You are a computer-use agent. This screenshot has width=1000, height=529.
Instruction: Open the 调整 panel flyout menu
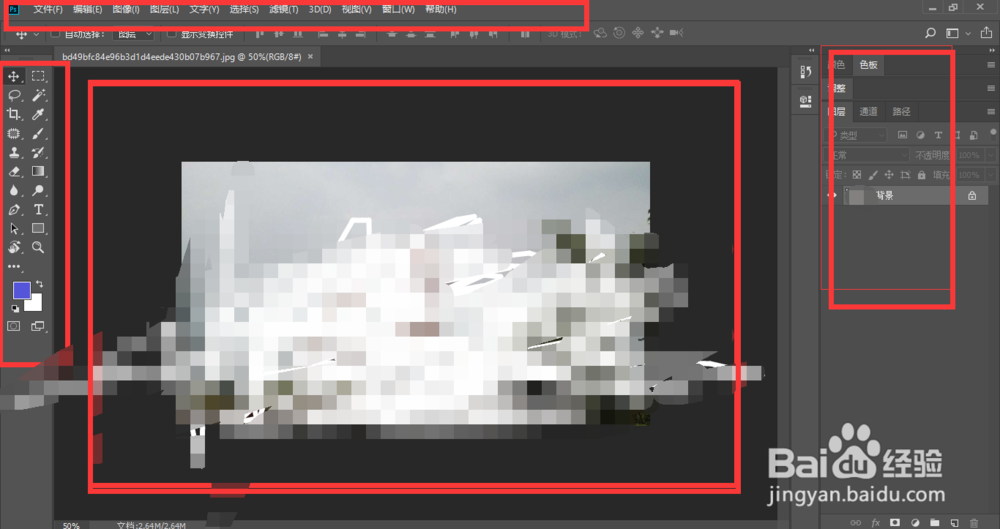pyautogui.click(x=991, y=88)
